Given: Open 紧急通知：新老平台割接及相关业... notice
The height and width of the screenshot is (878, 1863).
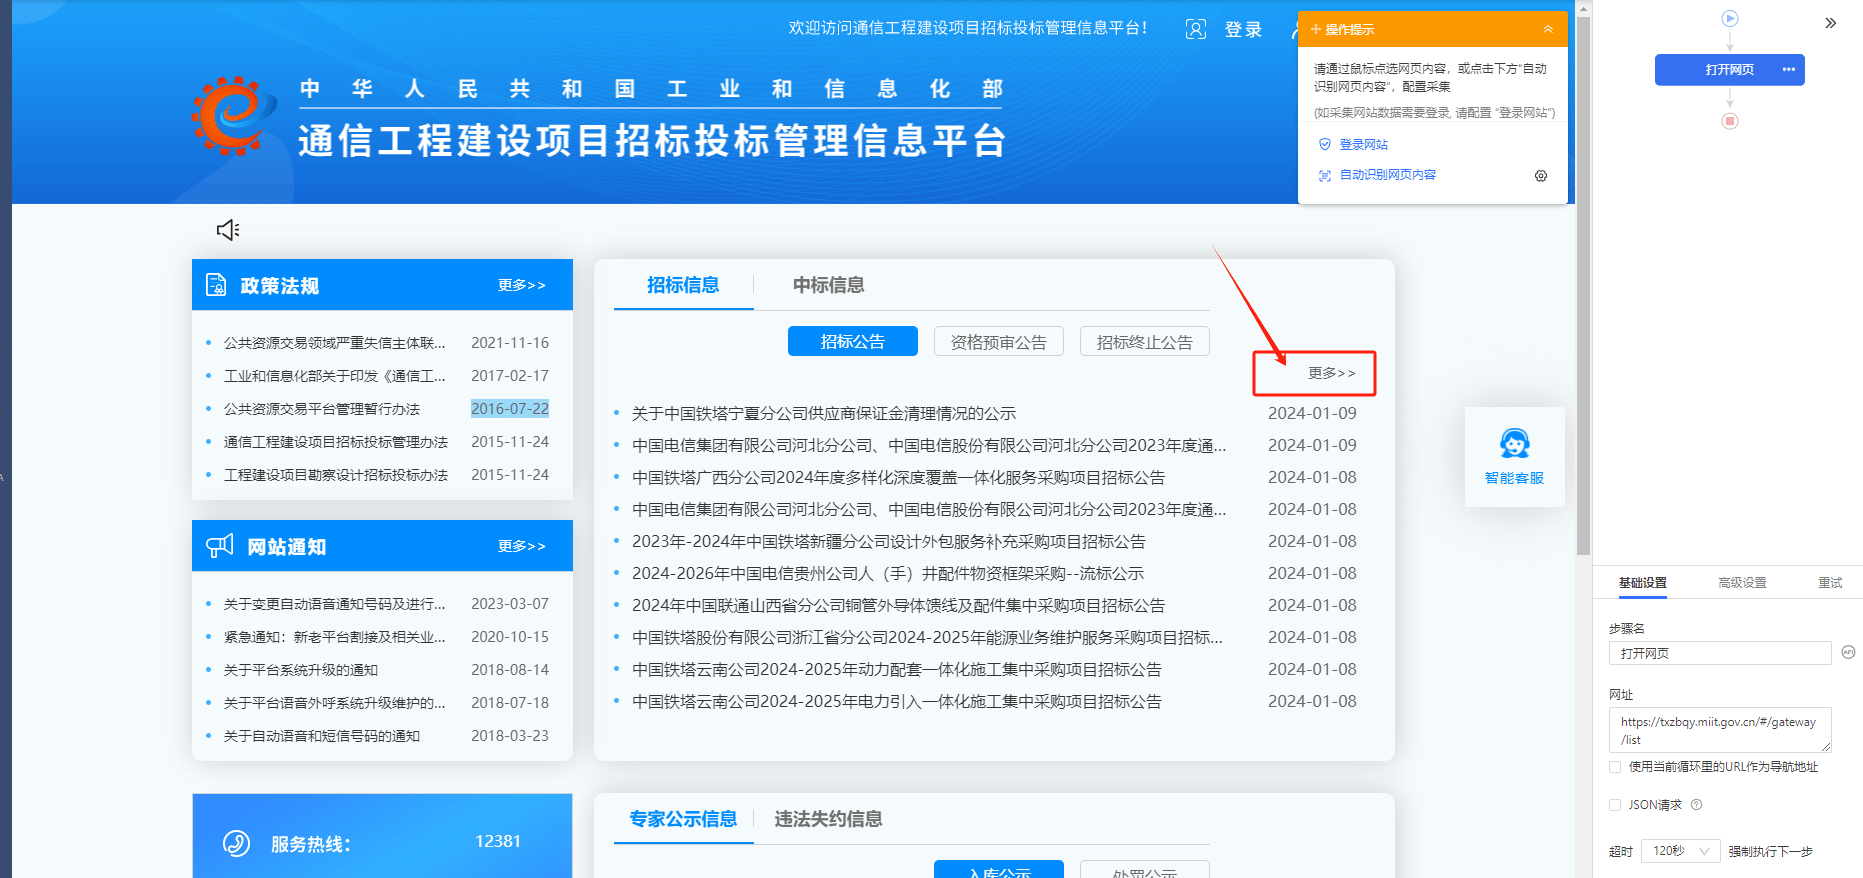Looking at the screenshot, I should click(x=334, y=637).
